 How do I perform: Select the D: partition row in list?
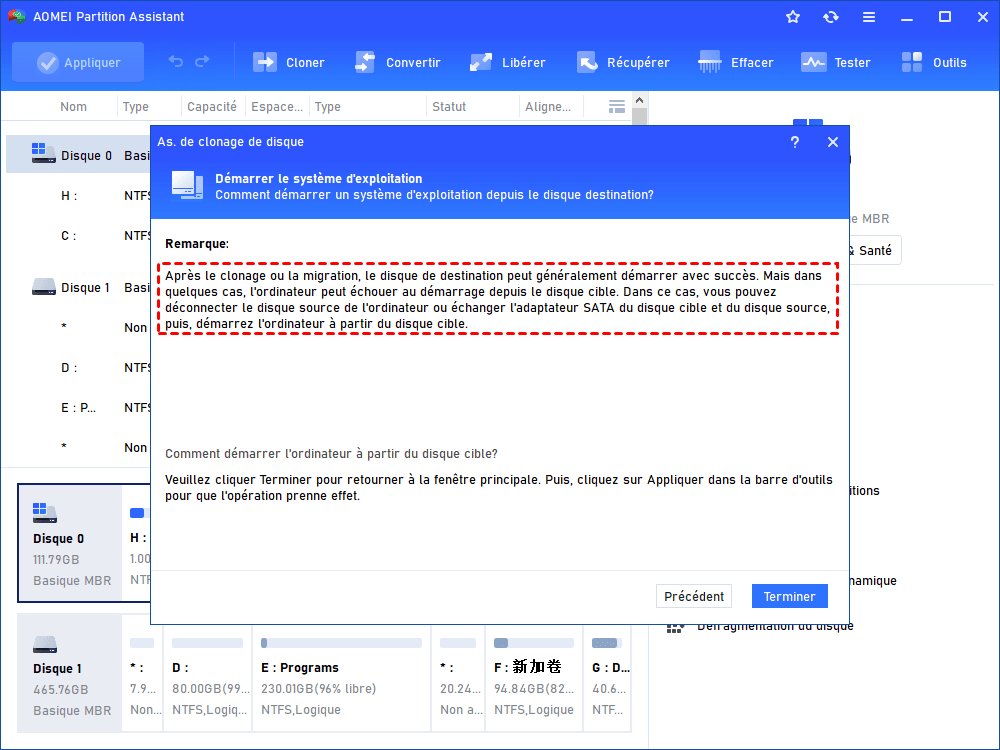coord(78,368)
